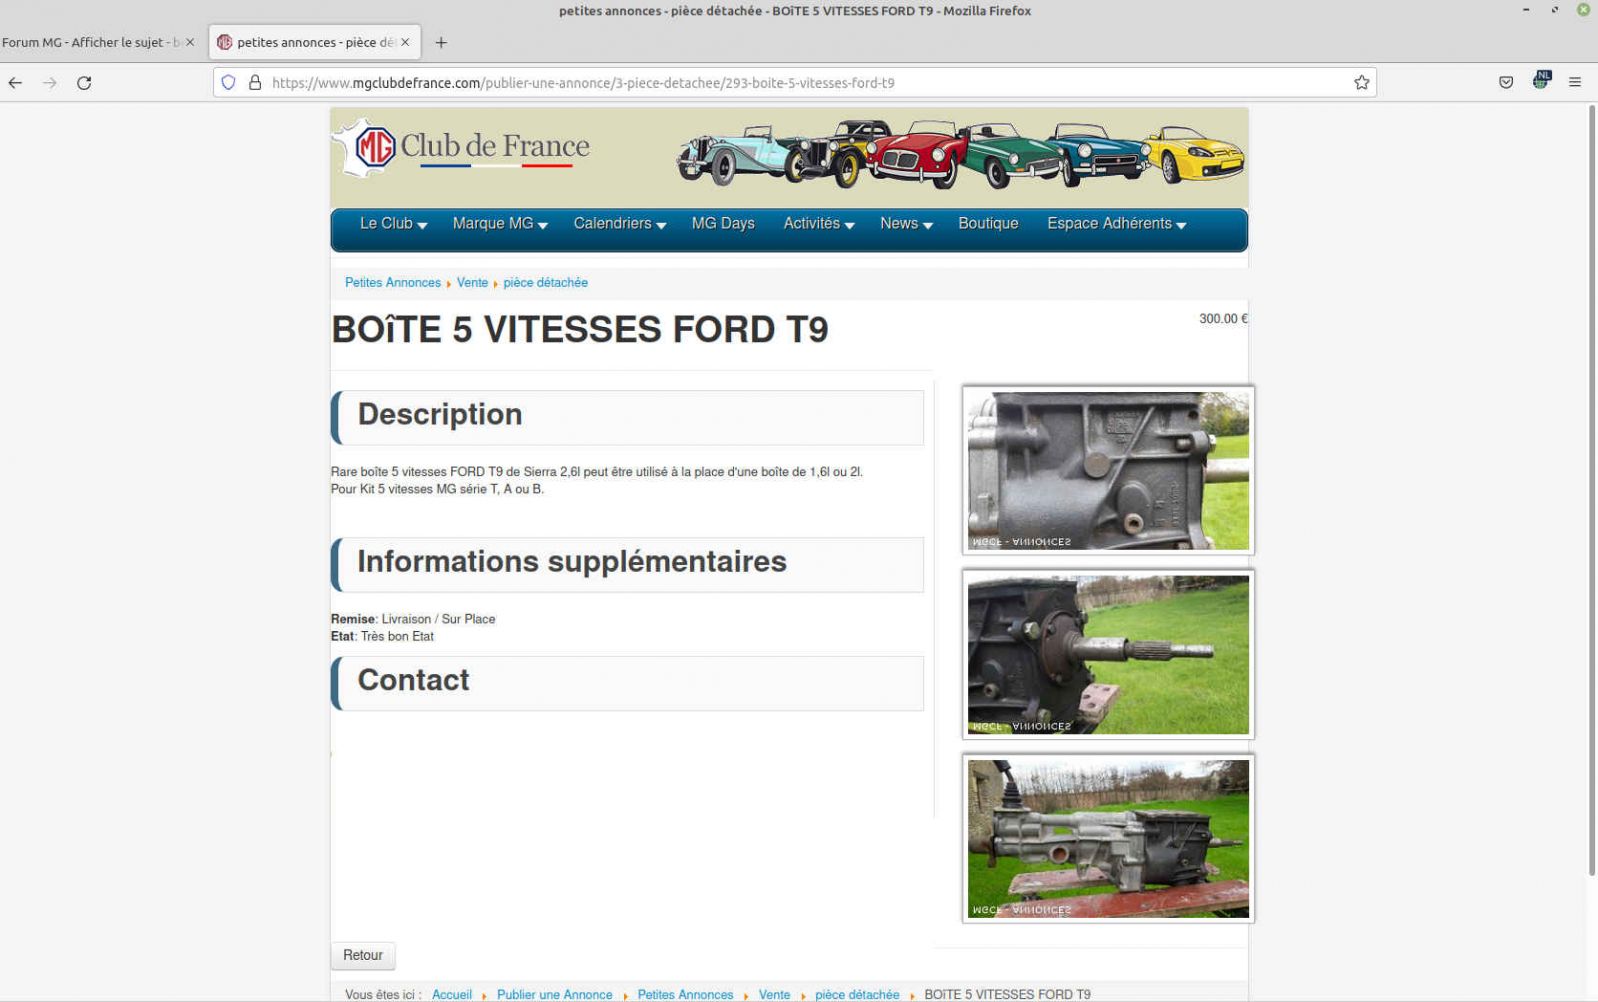This screenshot has width=1598, height=1002.
Task: Close the petites annonces tab
Action: coord(405,42)
